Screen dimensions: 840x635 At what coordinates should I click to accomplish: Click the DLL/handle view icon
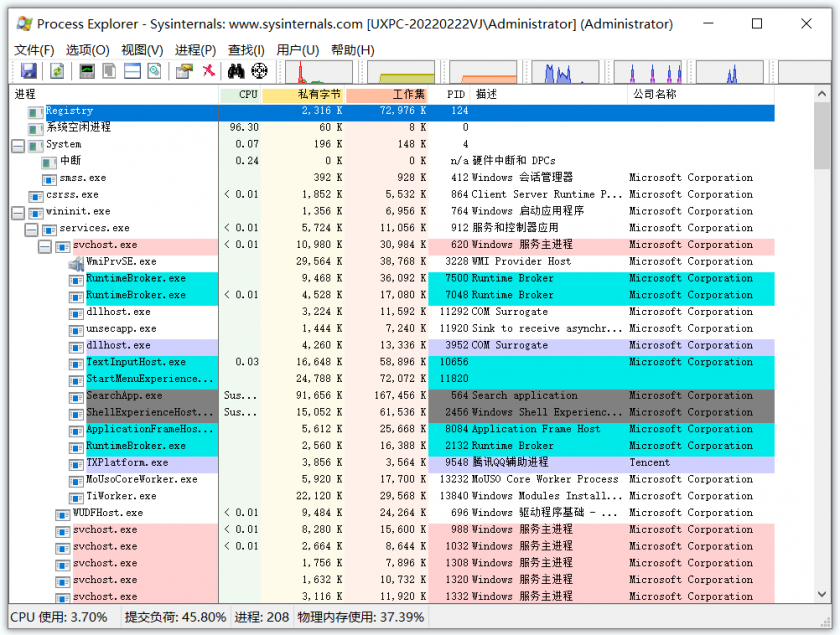click(x=154, y=71)
